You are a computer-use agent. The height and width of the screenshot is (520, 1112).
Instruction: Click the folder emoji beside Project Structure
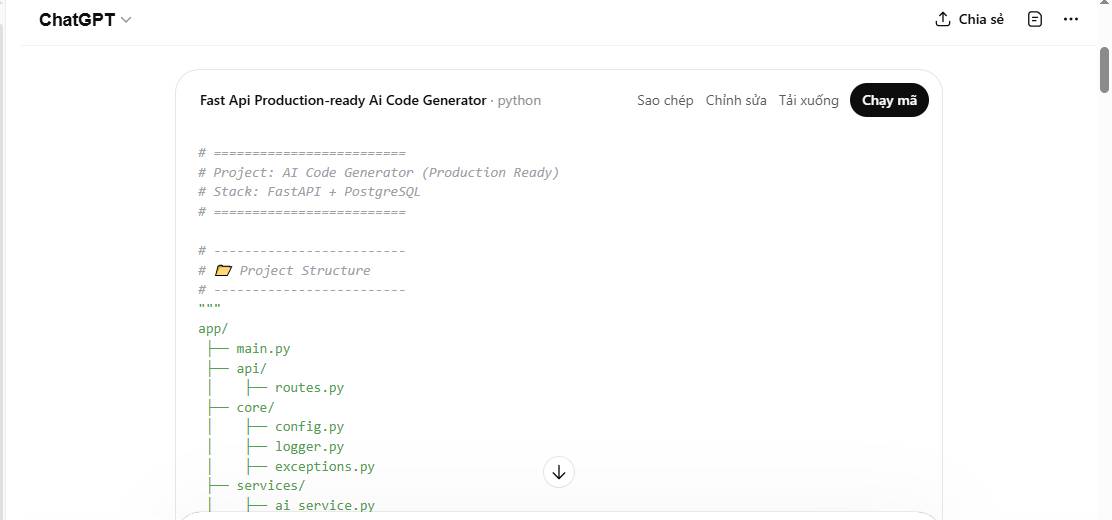coord(223,271)
